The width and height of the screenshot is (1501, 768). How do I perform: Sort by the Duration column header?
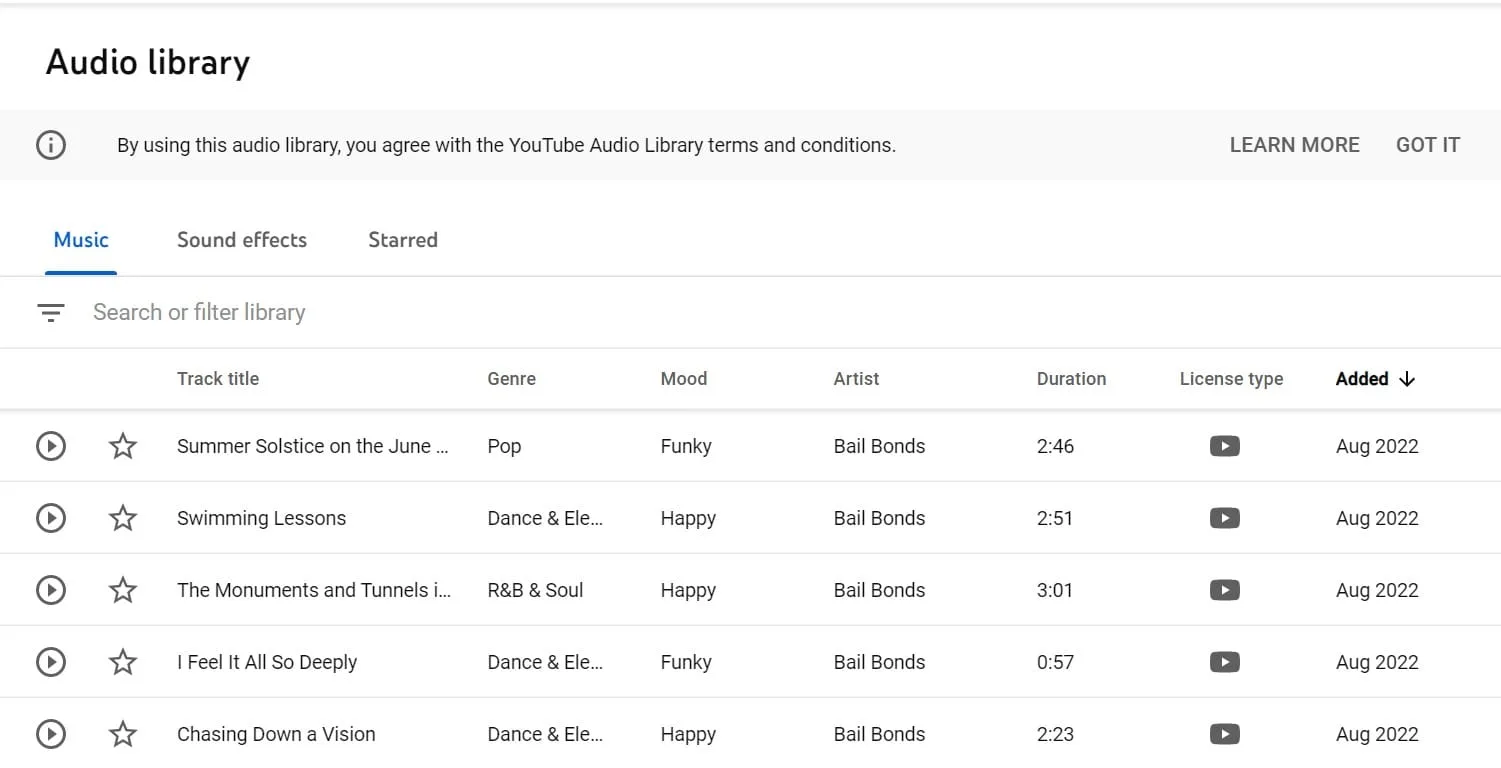pyautogui.click(x=1072, y=379)
